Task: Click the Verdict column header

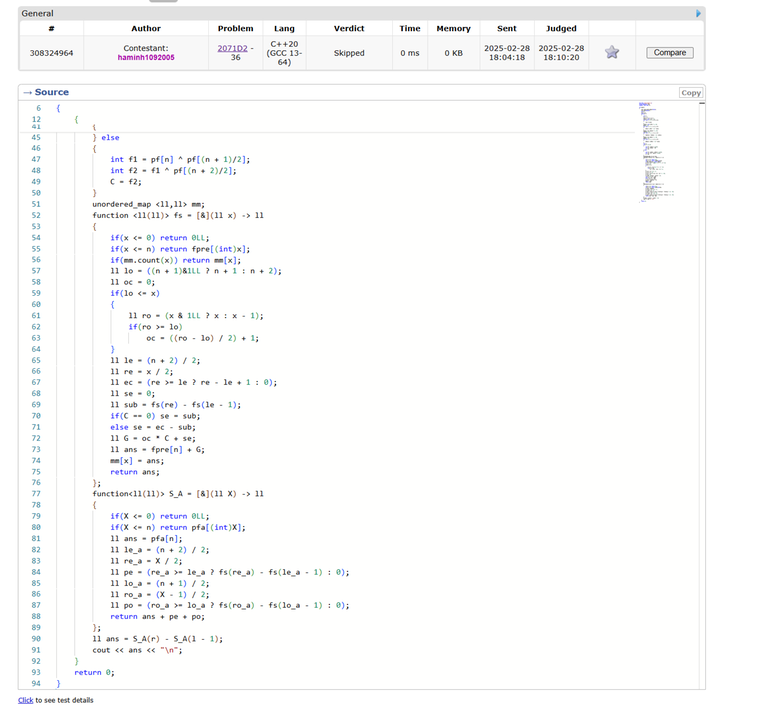Action: tap(349, 29)
